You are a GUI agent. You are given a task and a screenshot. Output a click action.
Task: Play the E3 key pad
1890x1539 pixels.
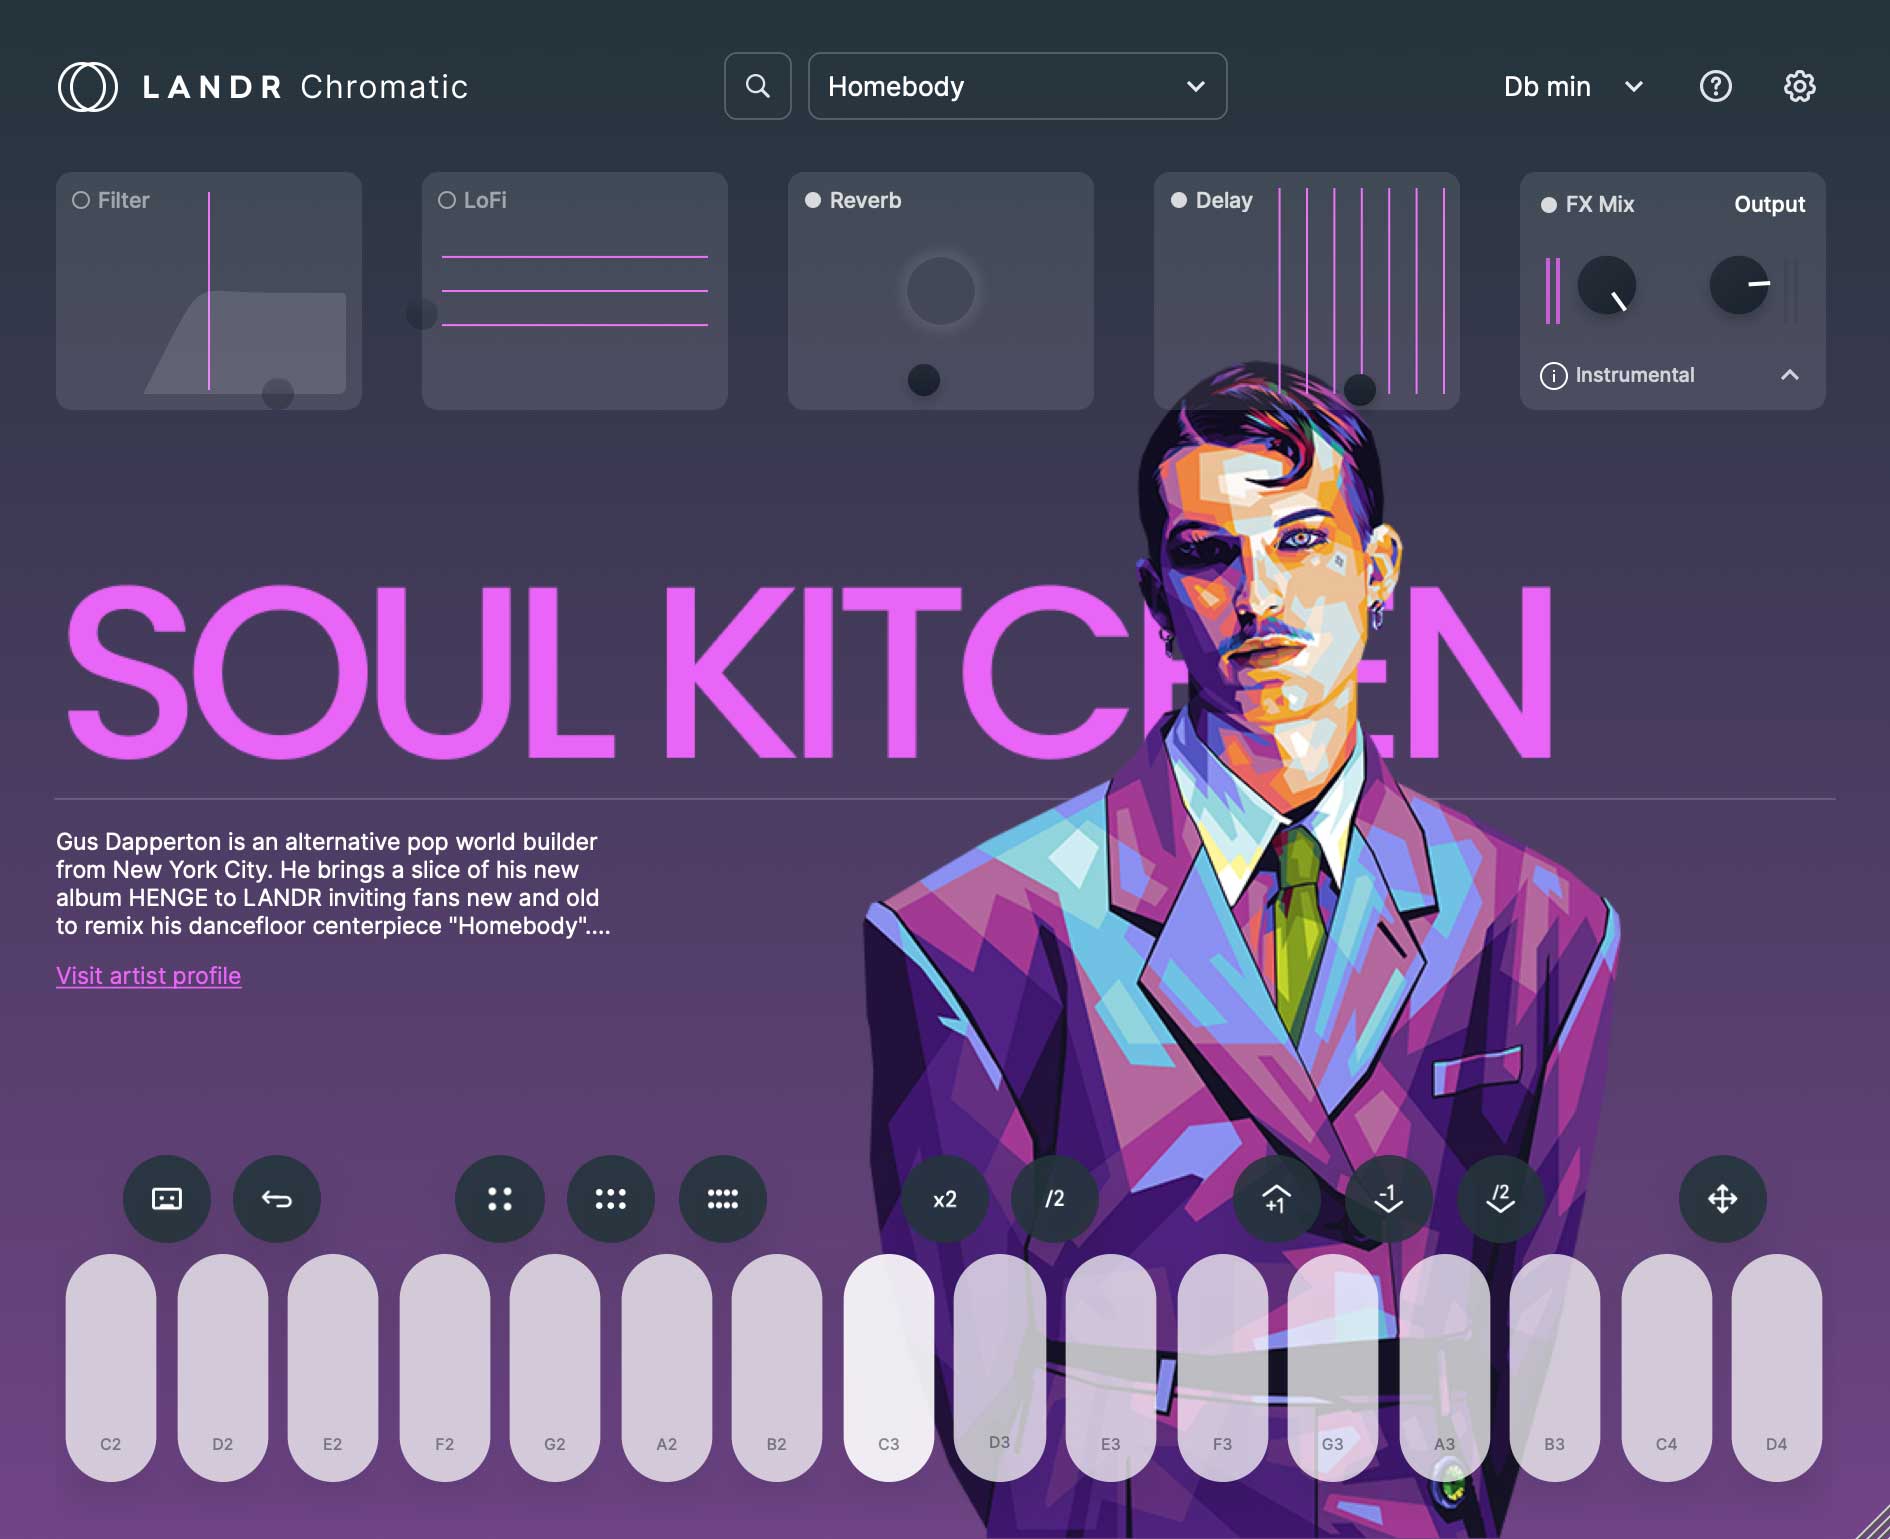point(1111,1368)
